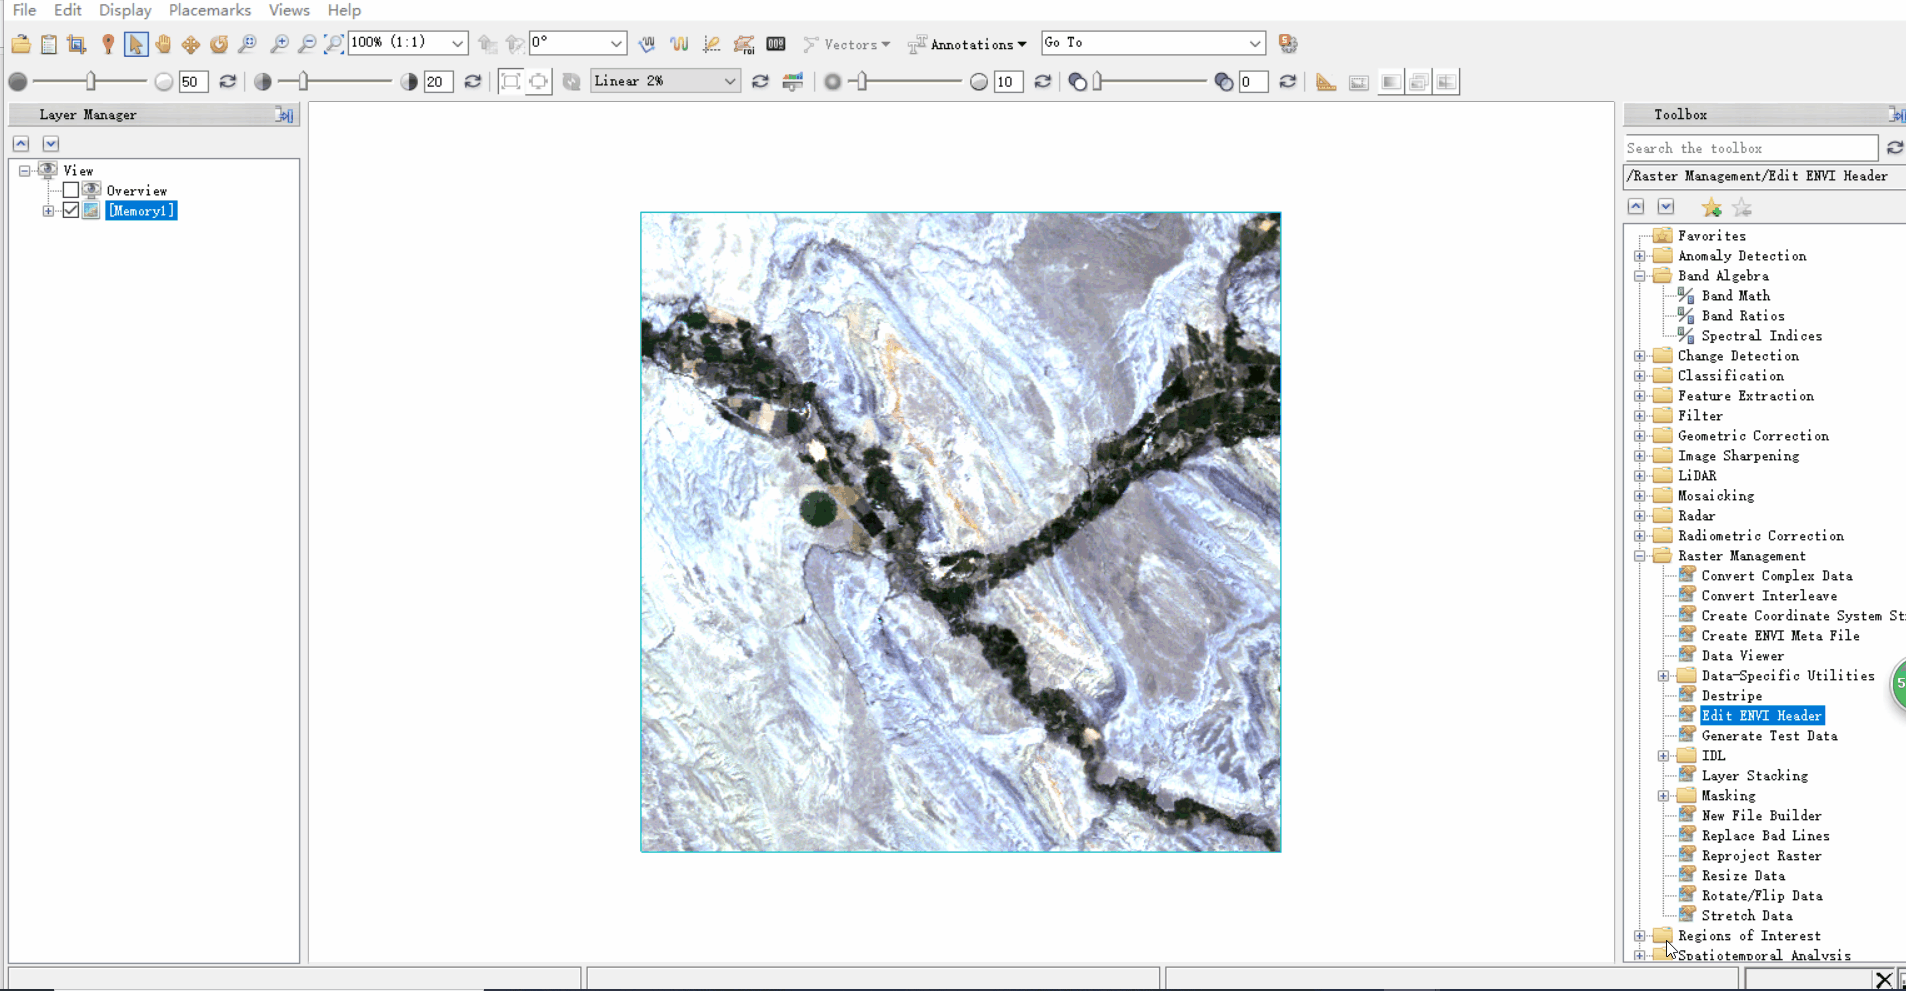The image size is (1906, 991).
Task: Select Band Math in toolbox
Action: 1735,296
